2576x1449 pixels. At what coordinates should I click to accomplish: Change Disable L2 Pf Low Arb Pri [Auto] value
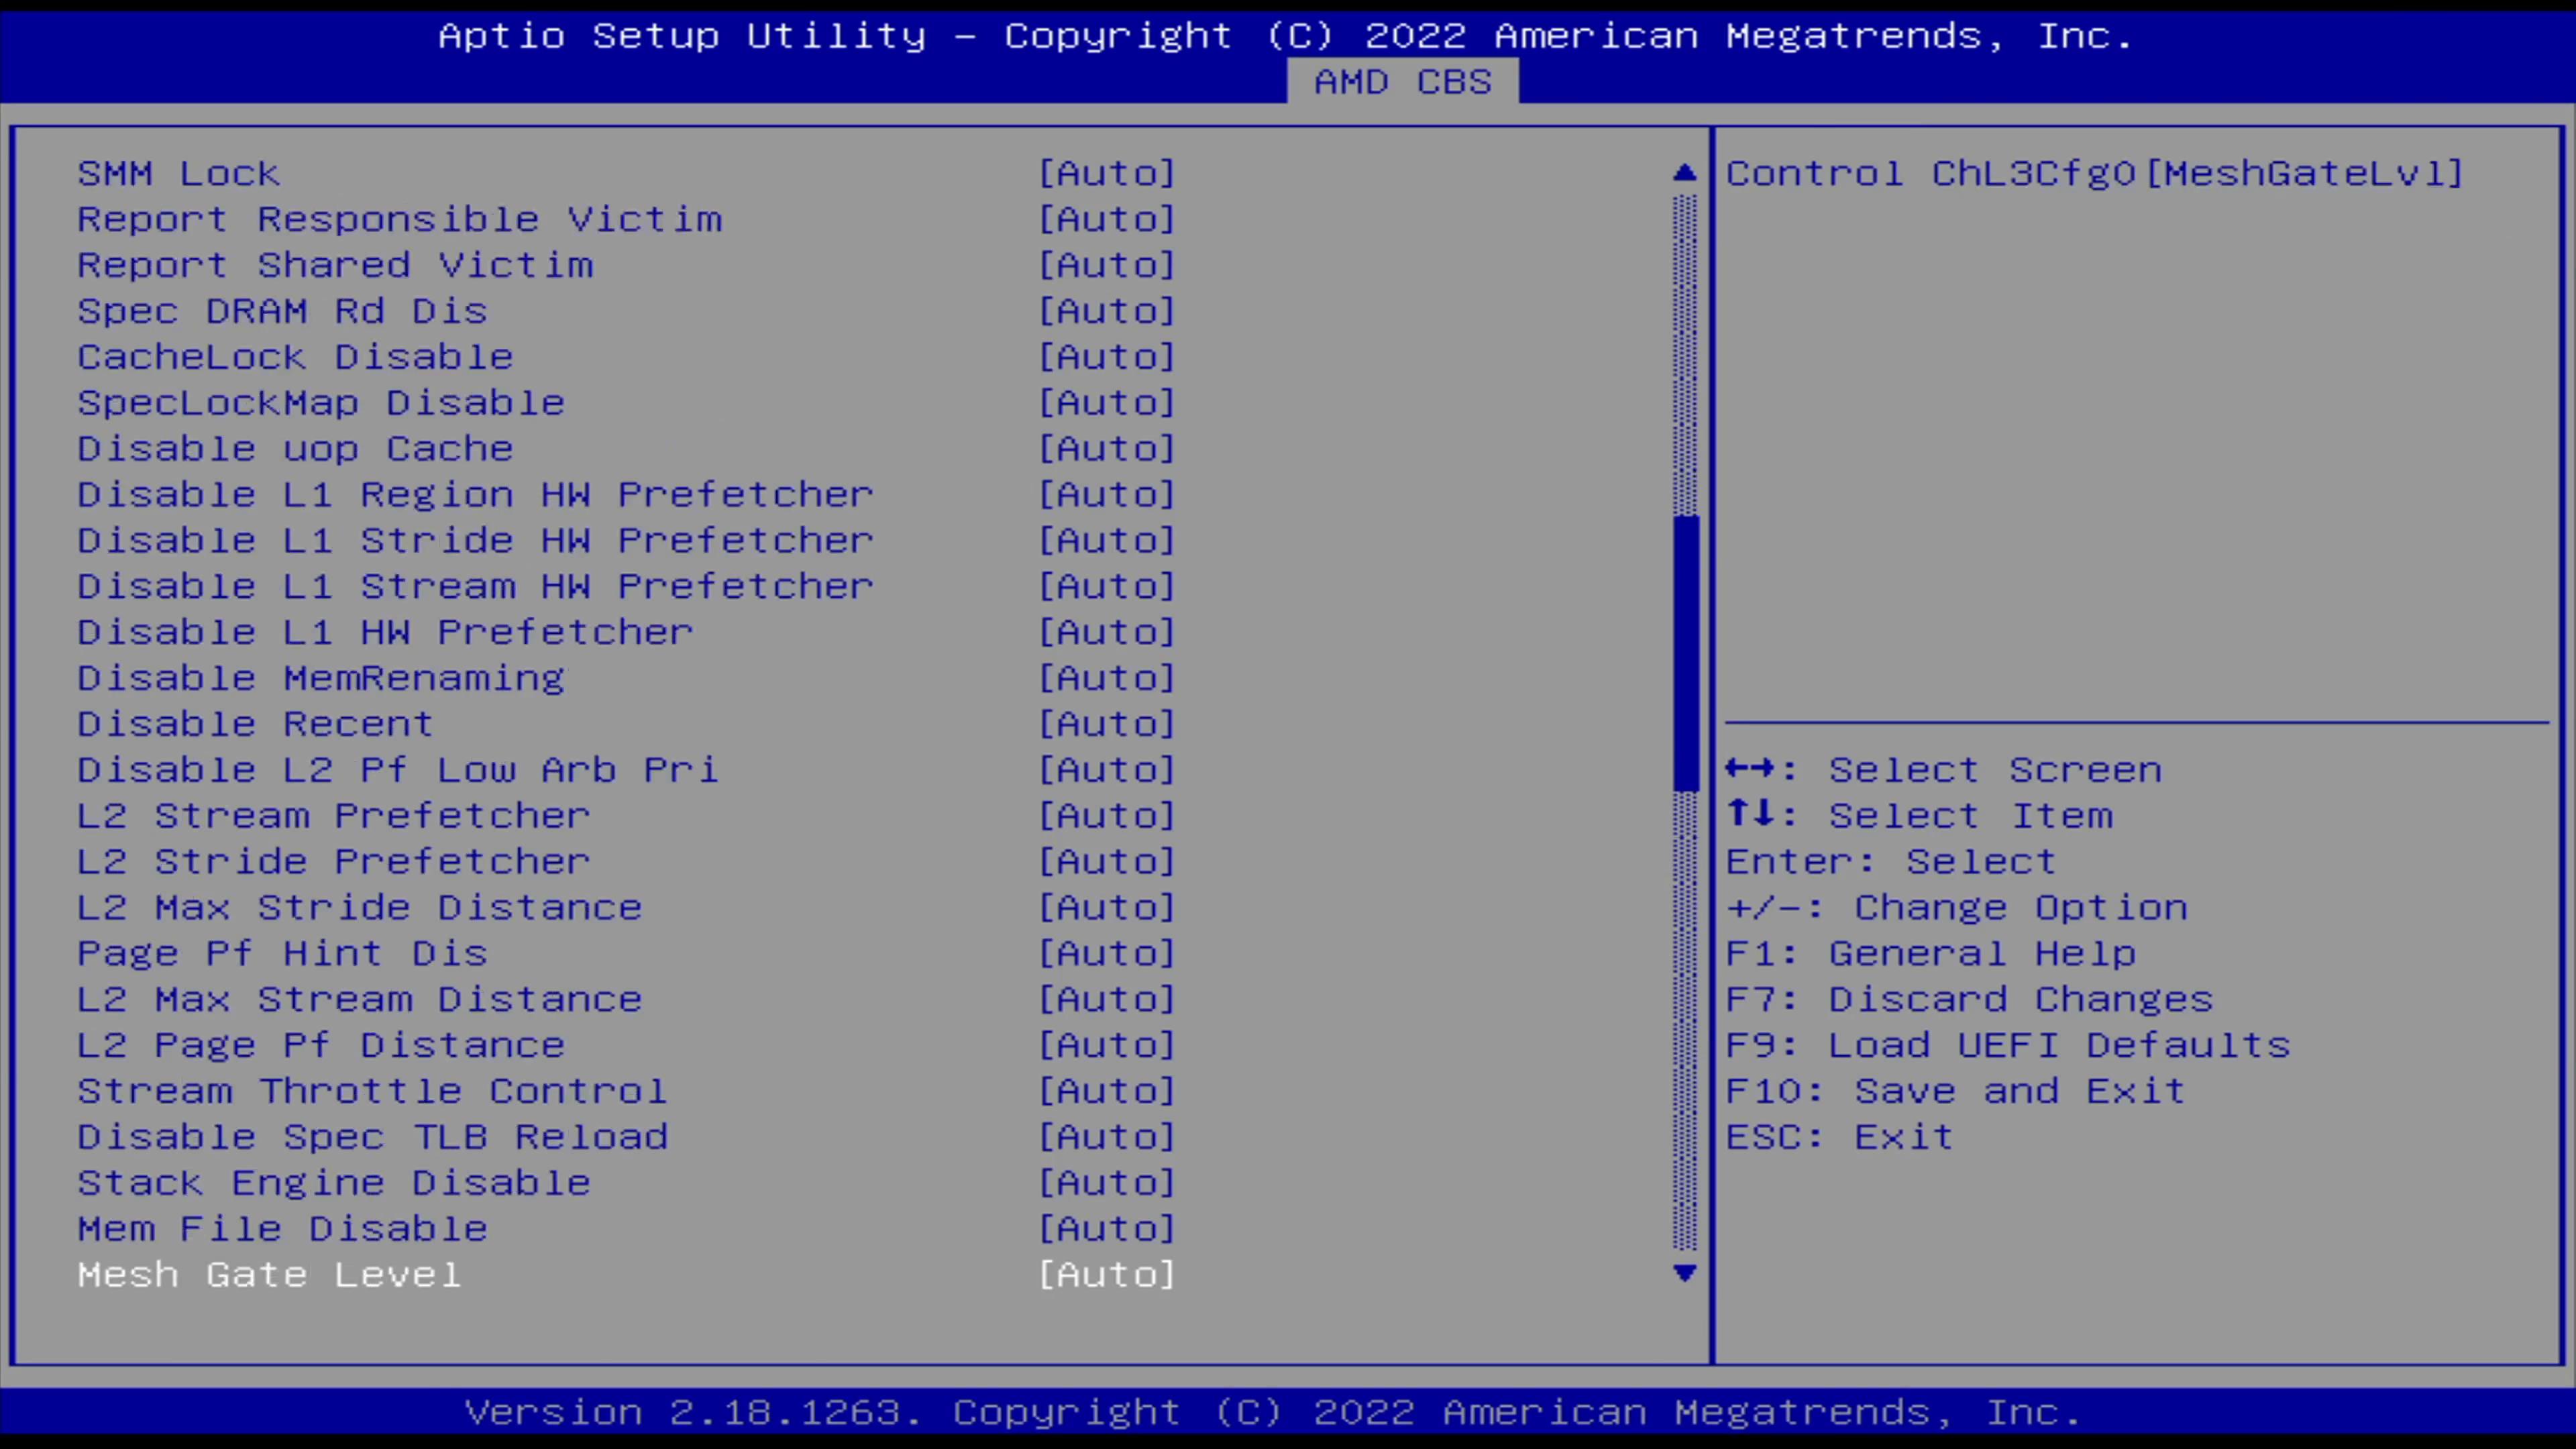(x=1107, y=770)
